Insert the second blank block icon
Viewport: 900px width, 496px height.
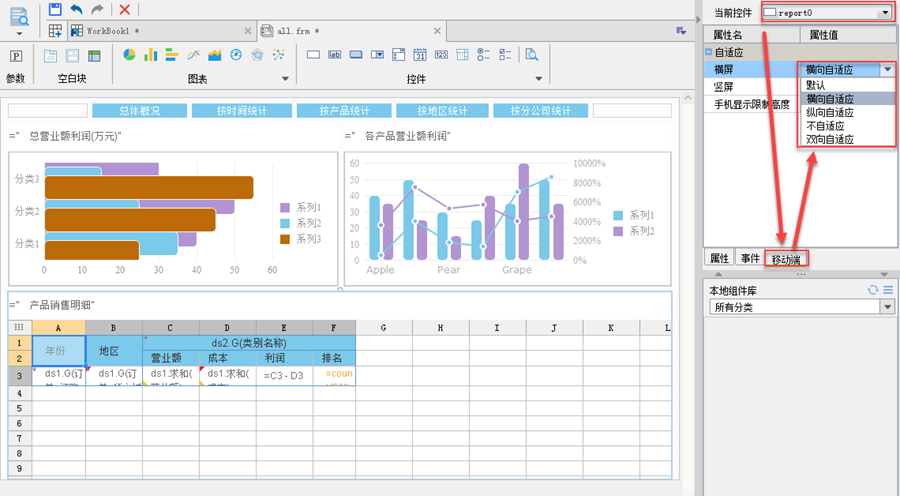tap(72, 55)
